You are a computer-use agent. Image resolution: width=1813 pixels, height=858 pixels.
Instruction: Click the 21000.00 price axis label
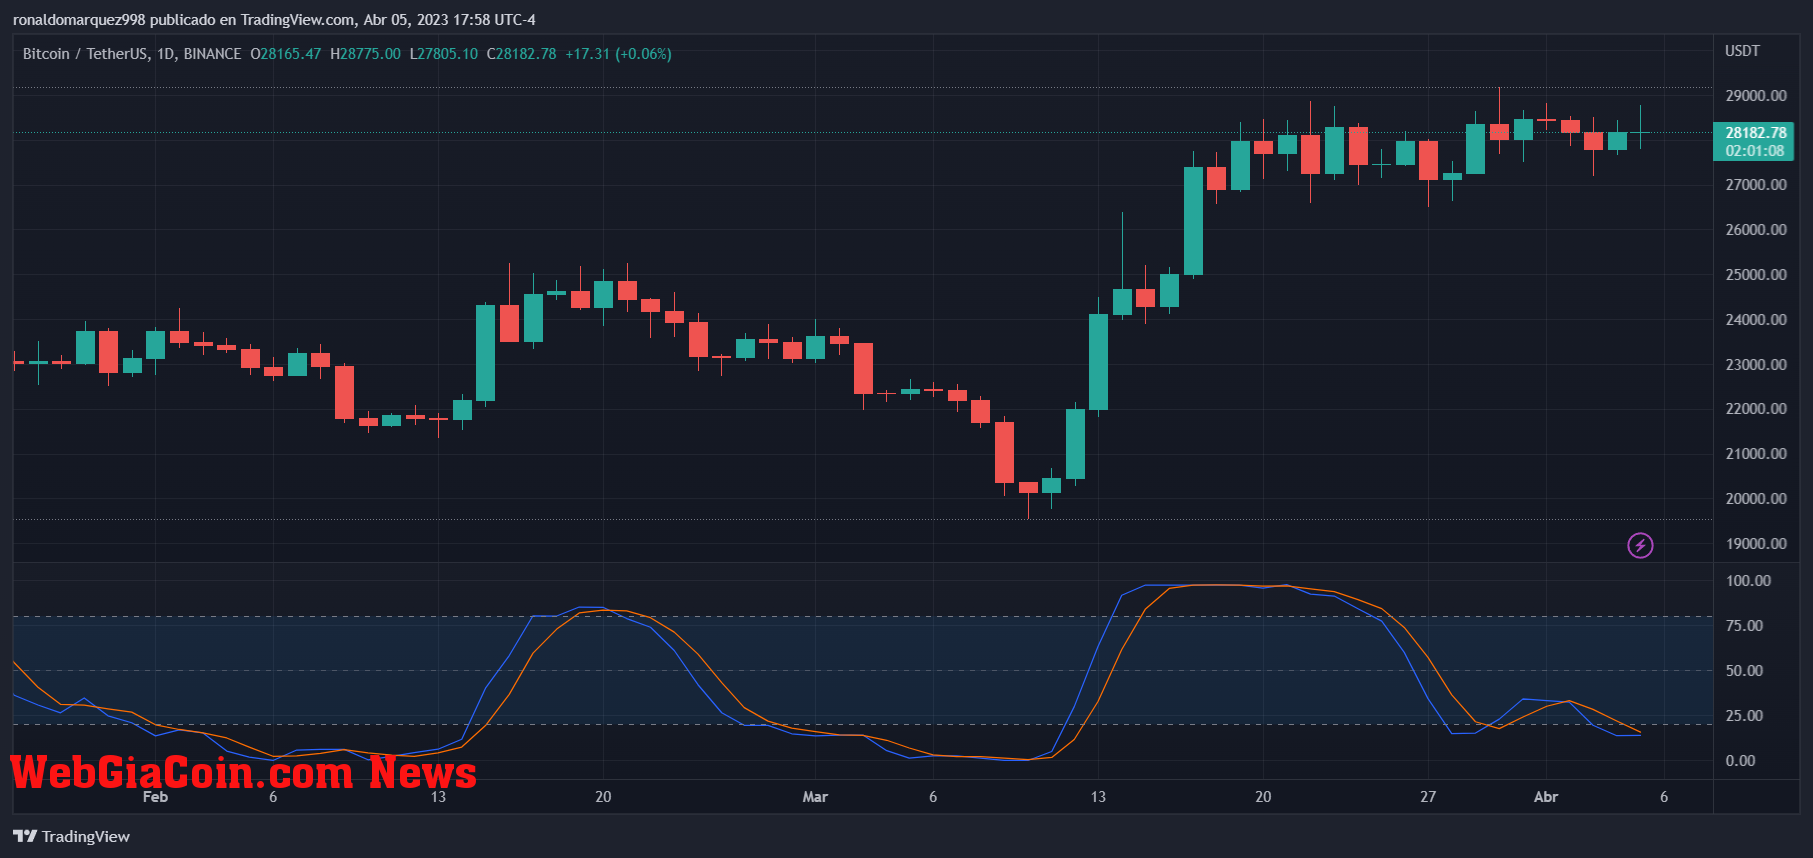pyautogui.click(x=1756, y=454)
